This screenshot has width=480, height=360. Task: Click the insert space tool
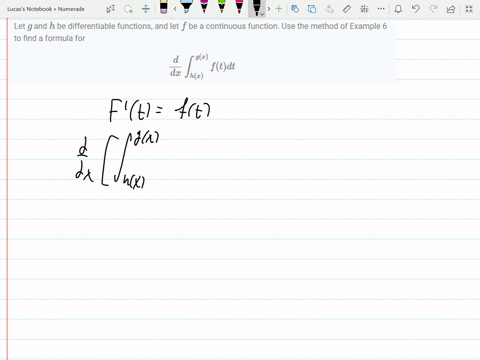(146, 9)
